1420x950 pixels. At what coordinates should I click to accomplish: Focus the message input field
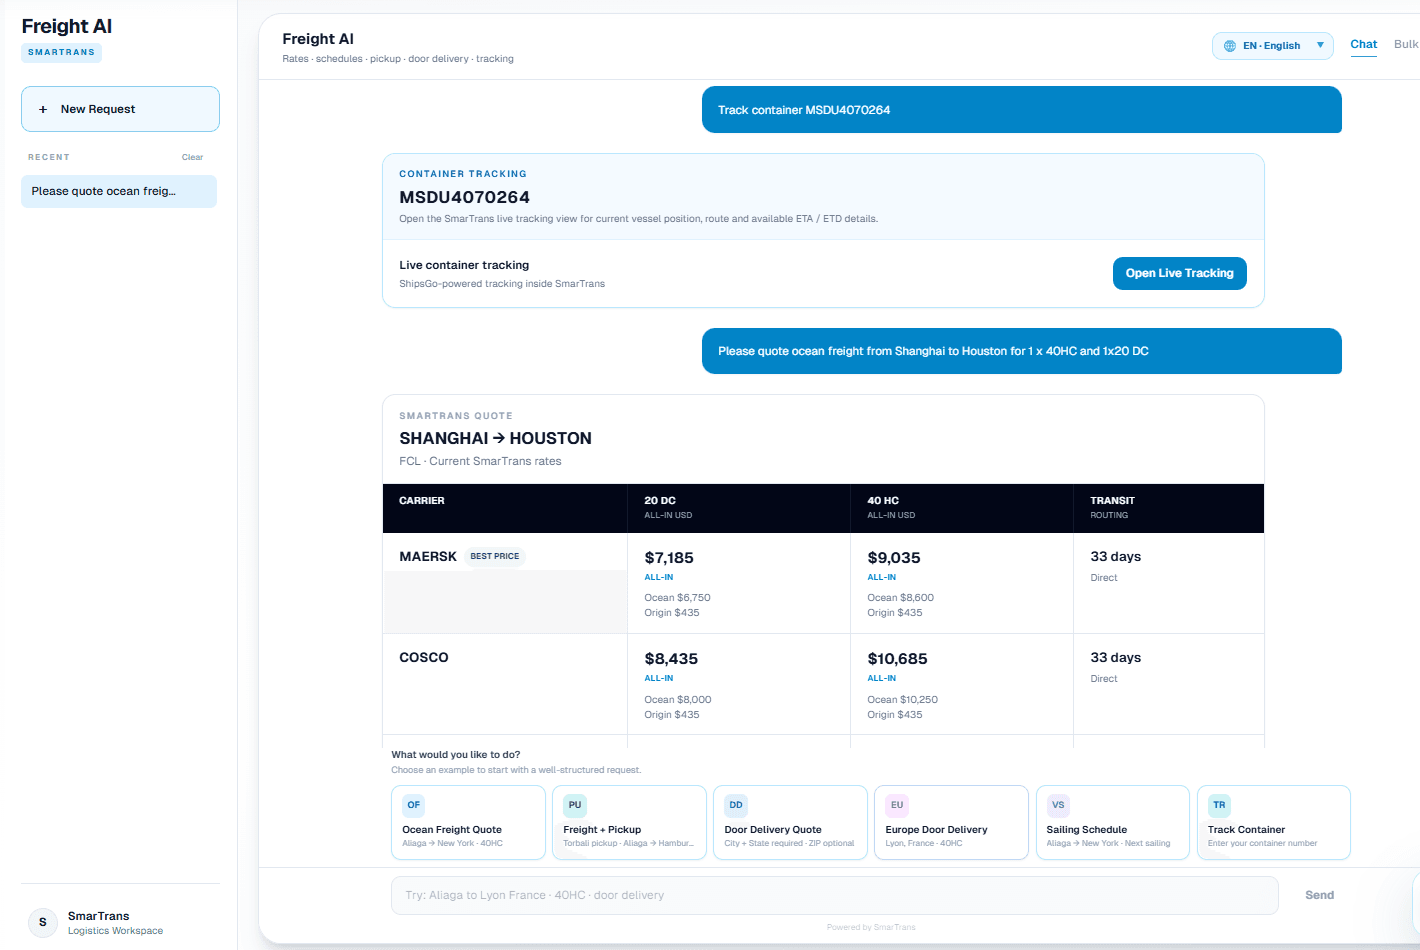[835, 895]
